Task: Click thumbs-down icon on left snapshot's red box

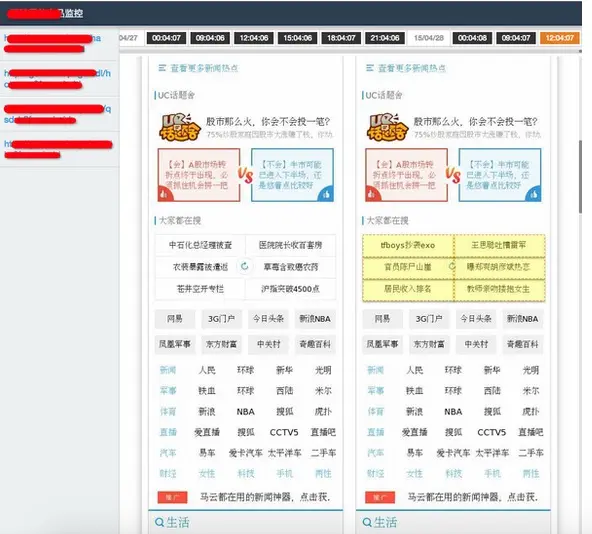Action: click(x=165, y=194)
